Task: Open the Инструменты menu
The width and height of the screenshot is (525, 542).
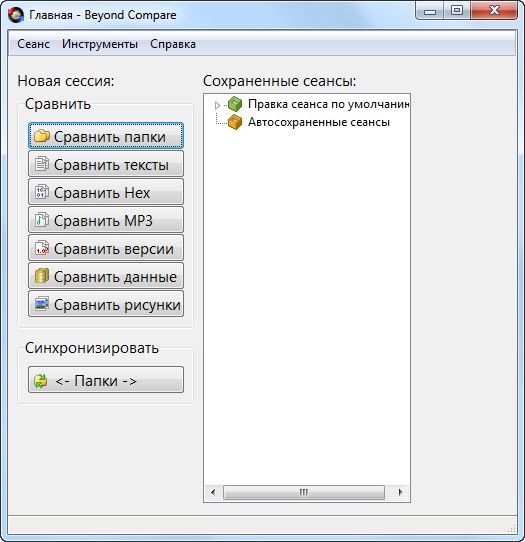Action: pos(100,44)
